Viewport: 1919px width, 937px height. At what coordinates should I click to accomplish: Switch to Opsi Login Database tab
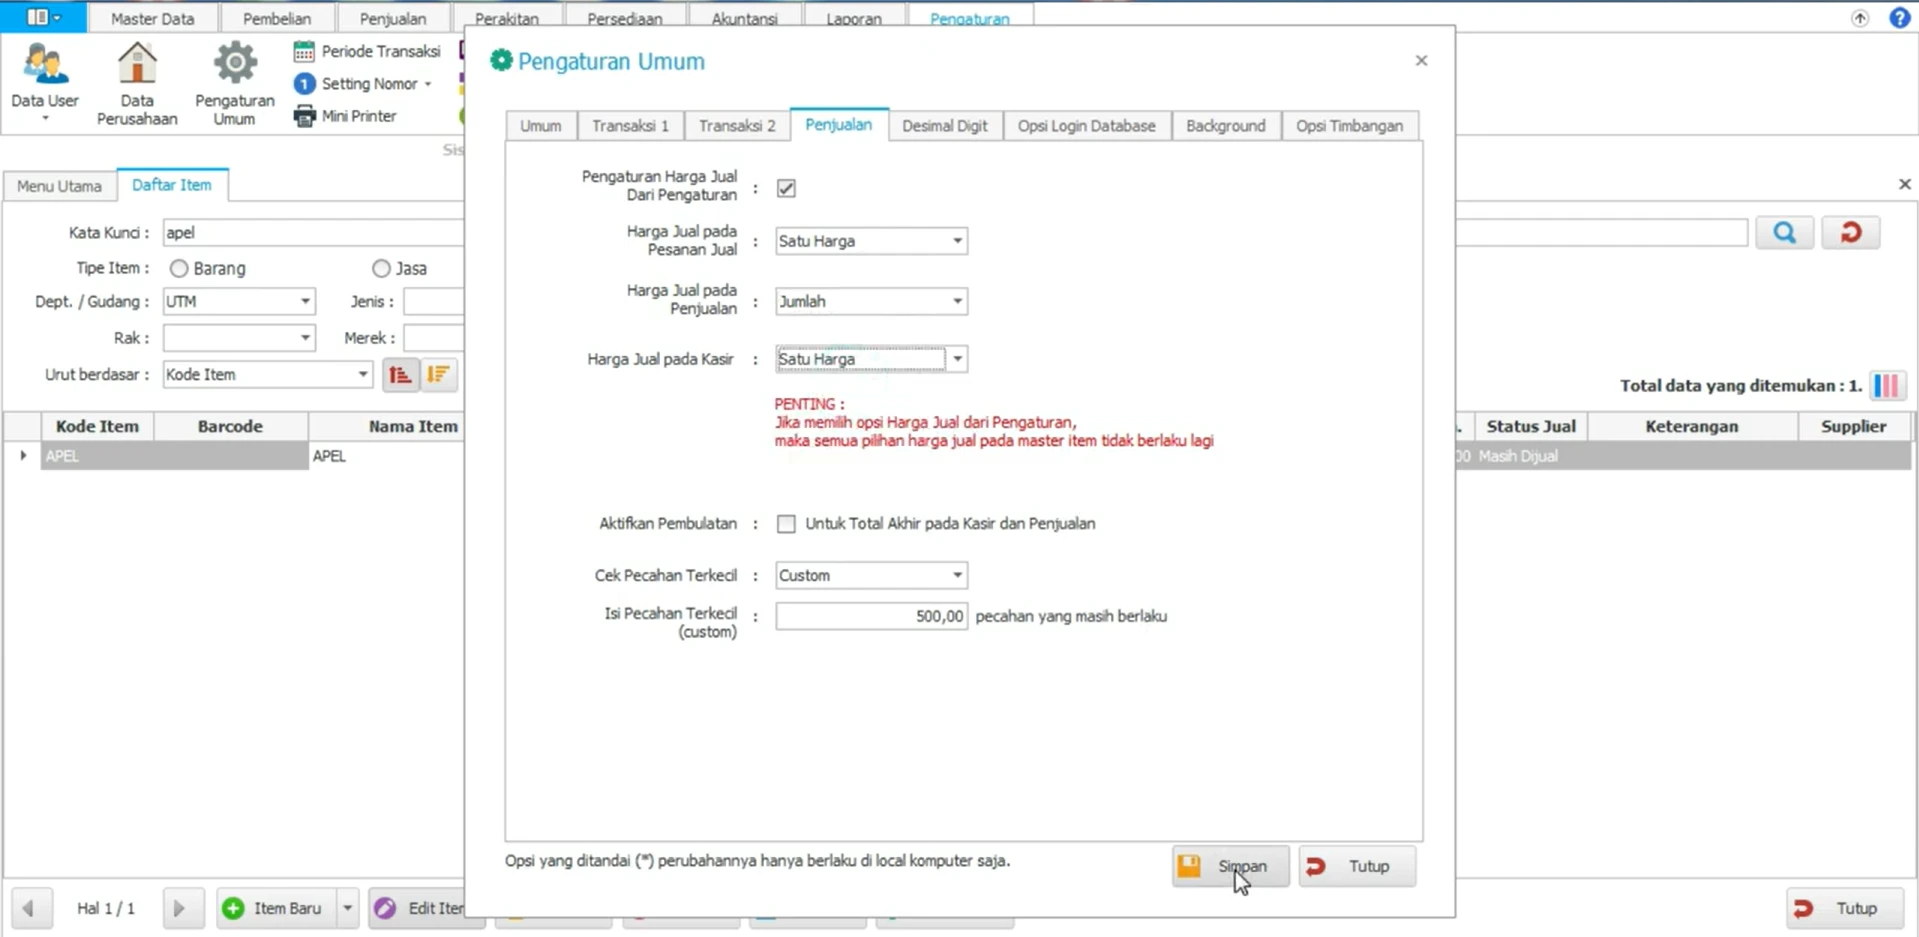[1086, 126]
